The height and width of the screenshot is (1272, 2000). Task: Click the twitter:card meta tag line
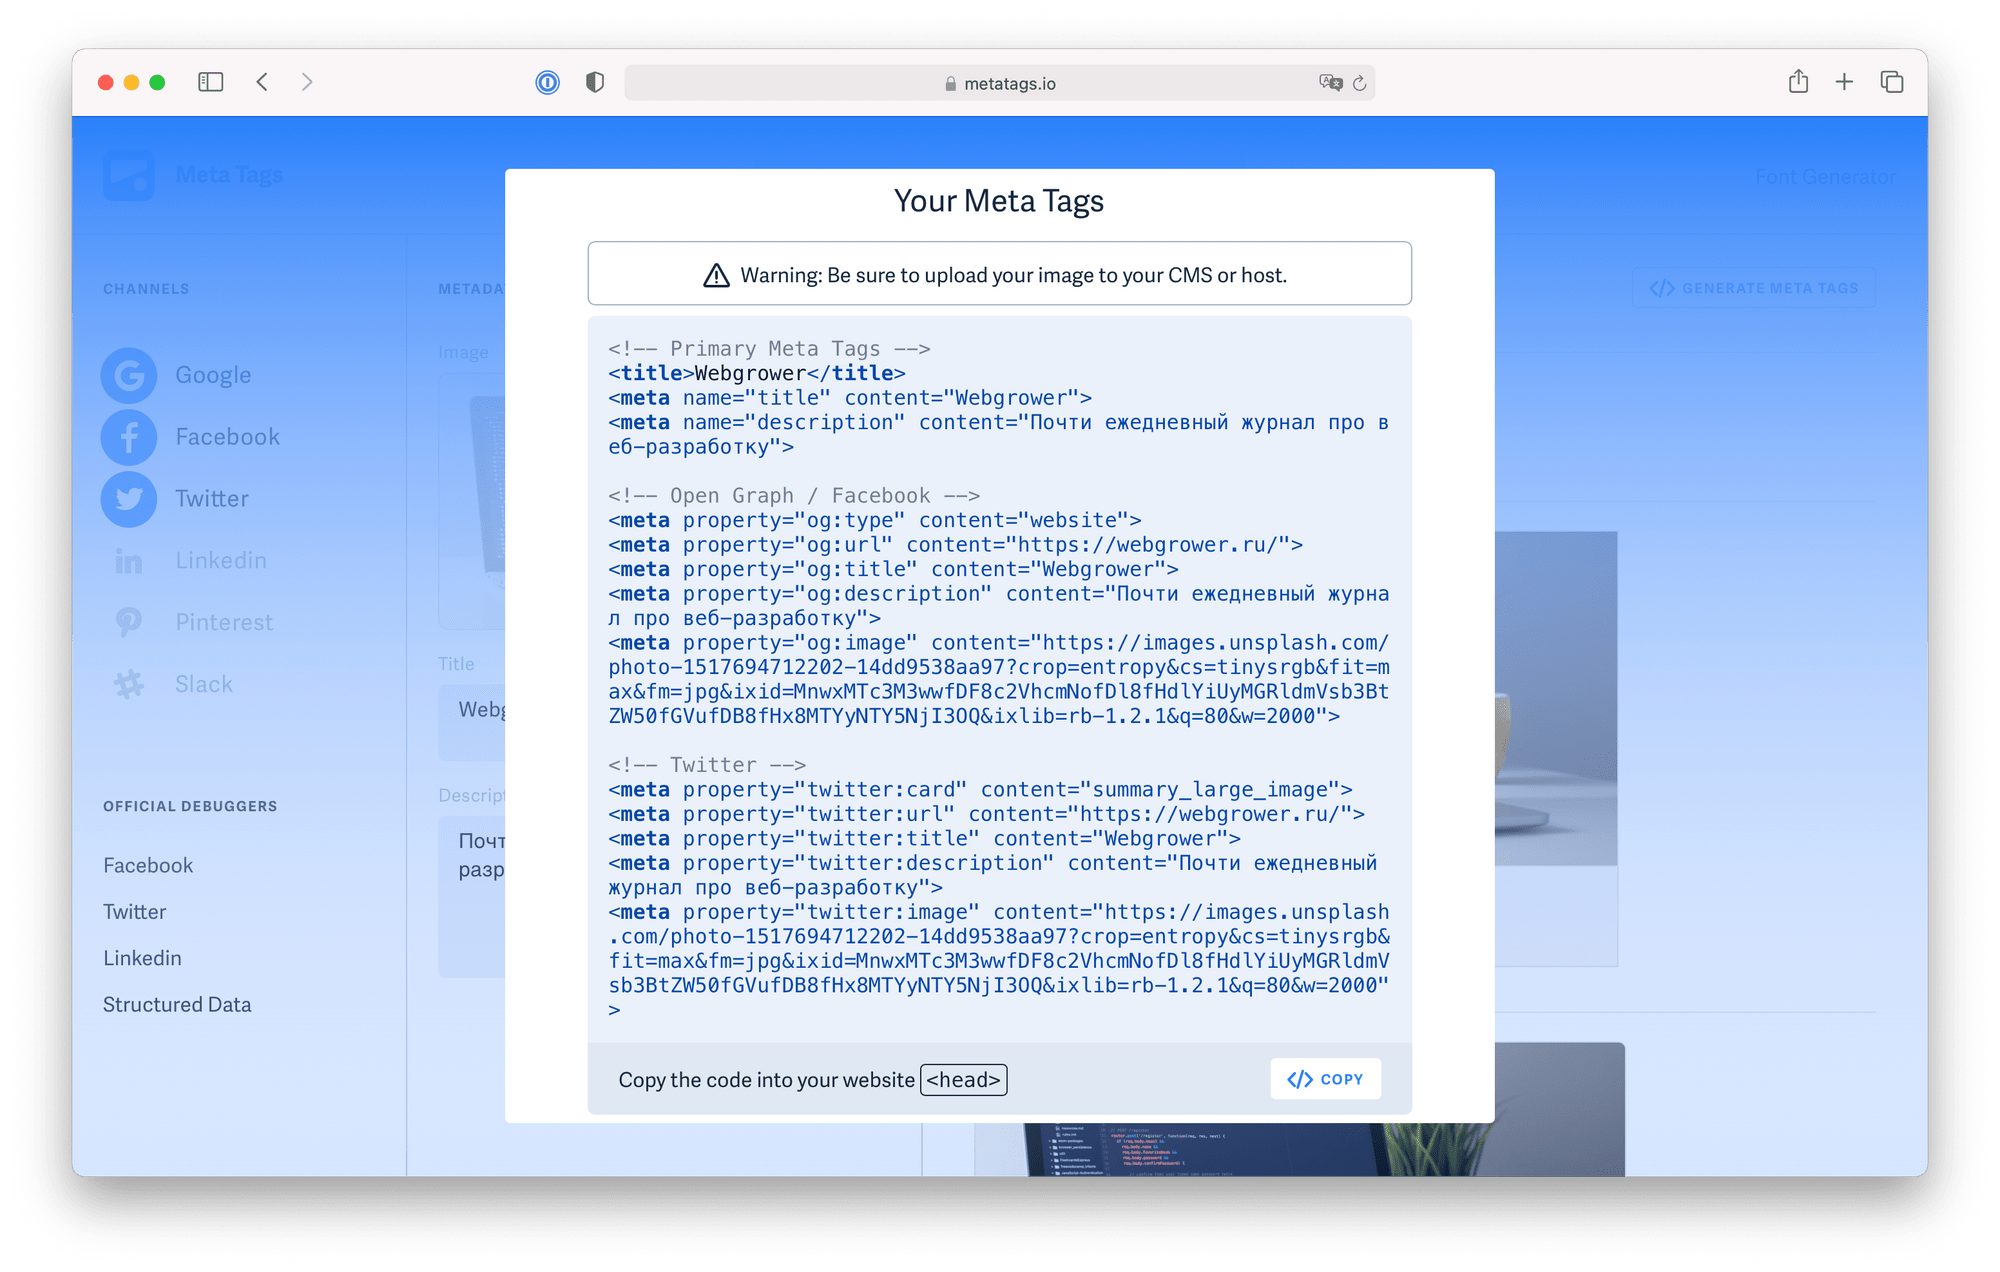pyautogui.click(x=980, y=789)
